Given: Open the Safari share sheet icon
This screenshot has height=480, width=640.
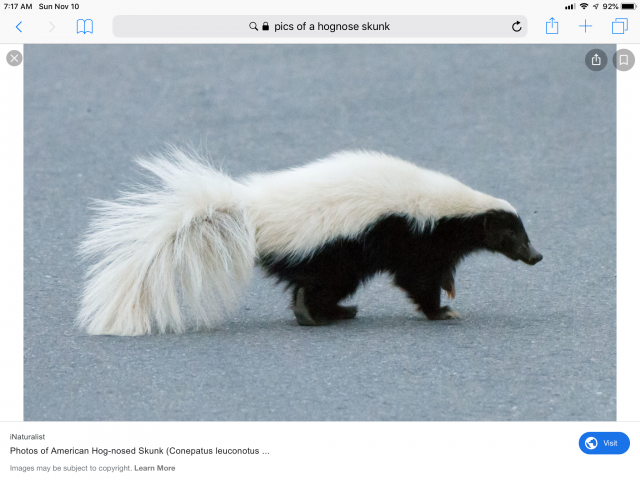Looking at the screenshot, I should (552, 26).
